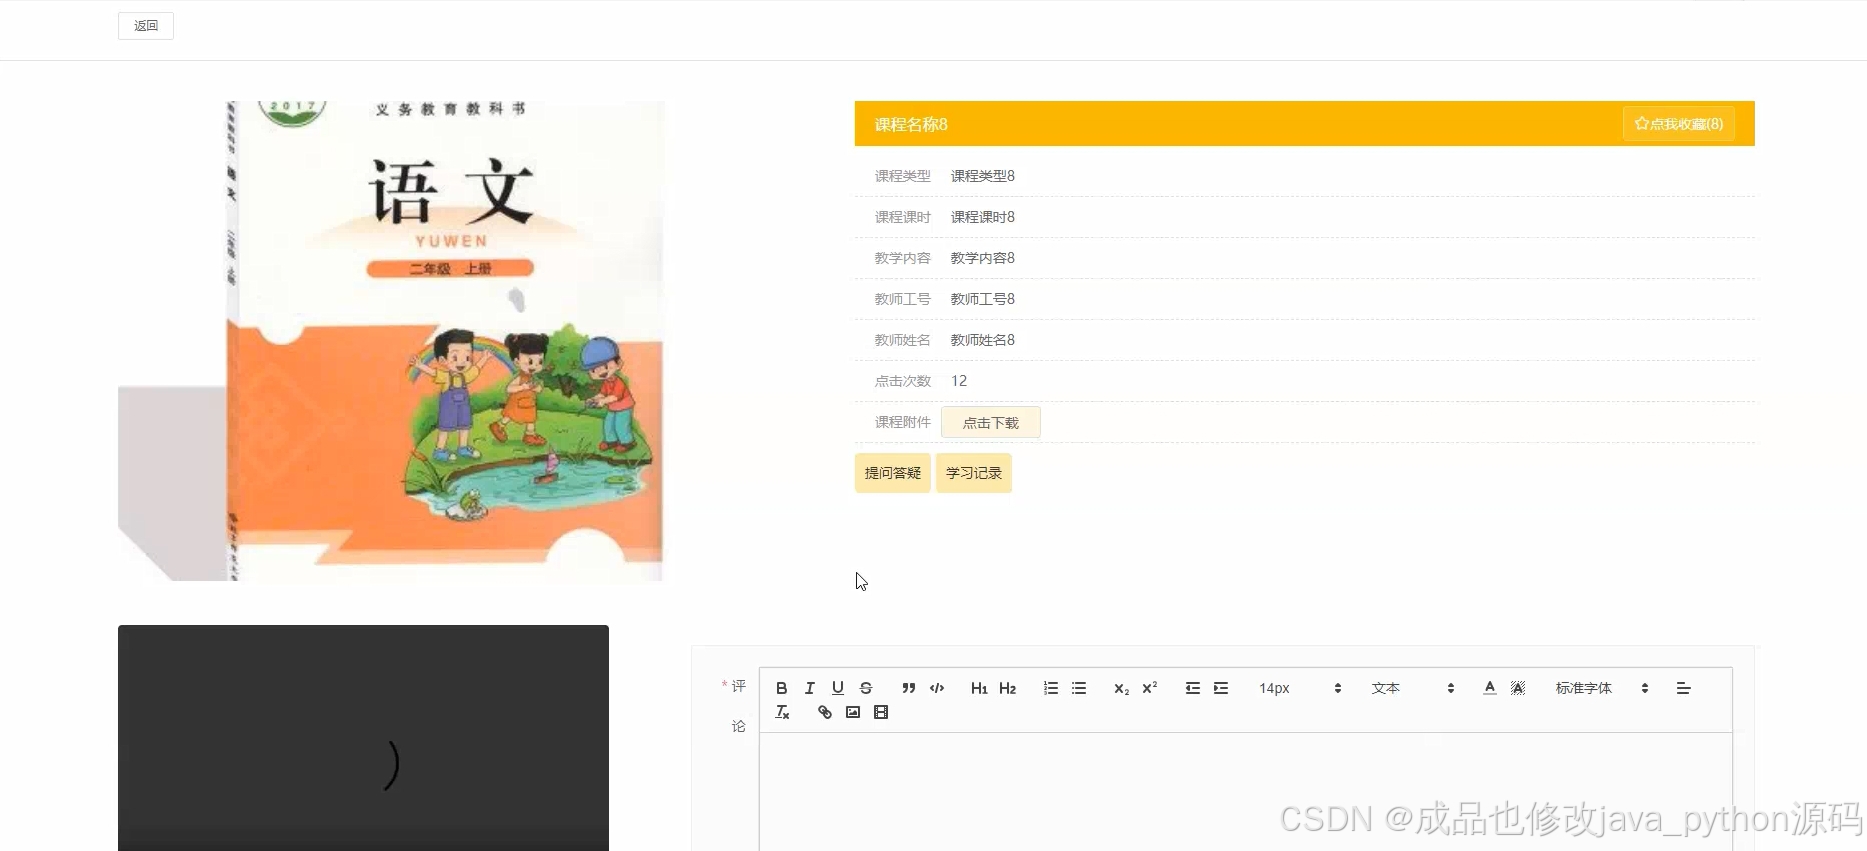The height and width of the screenshot is (851, 1867).
Task: Open the text color picker
Action: click(x=1490, y=688)
